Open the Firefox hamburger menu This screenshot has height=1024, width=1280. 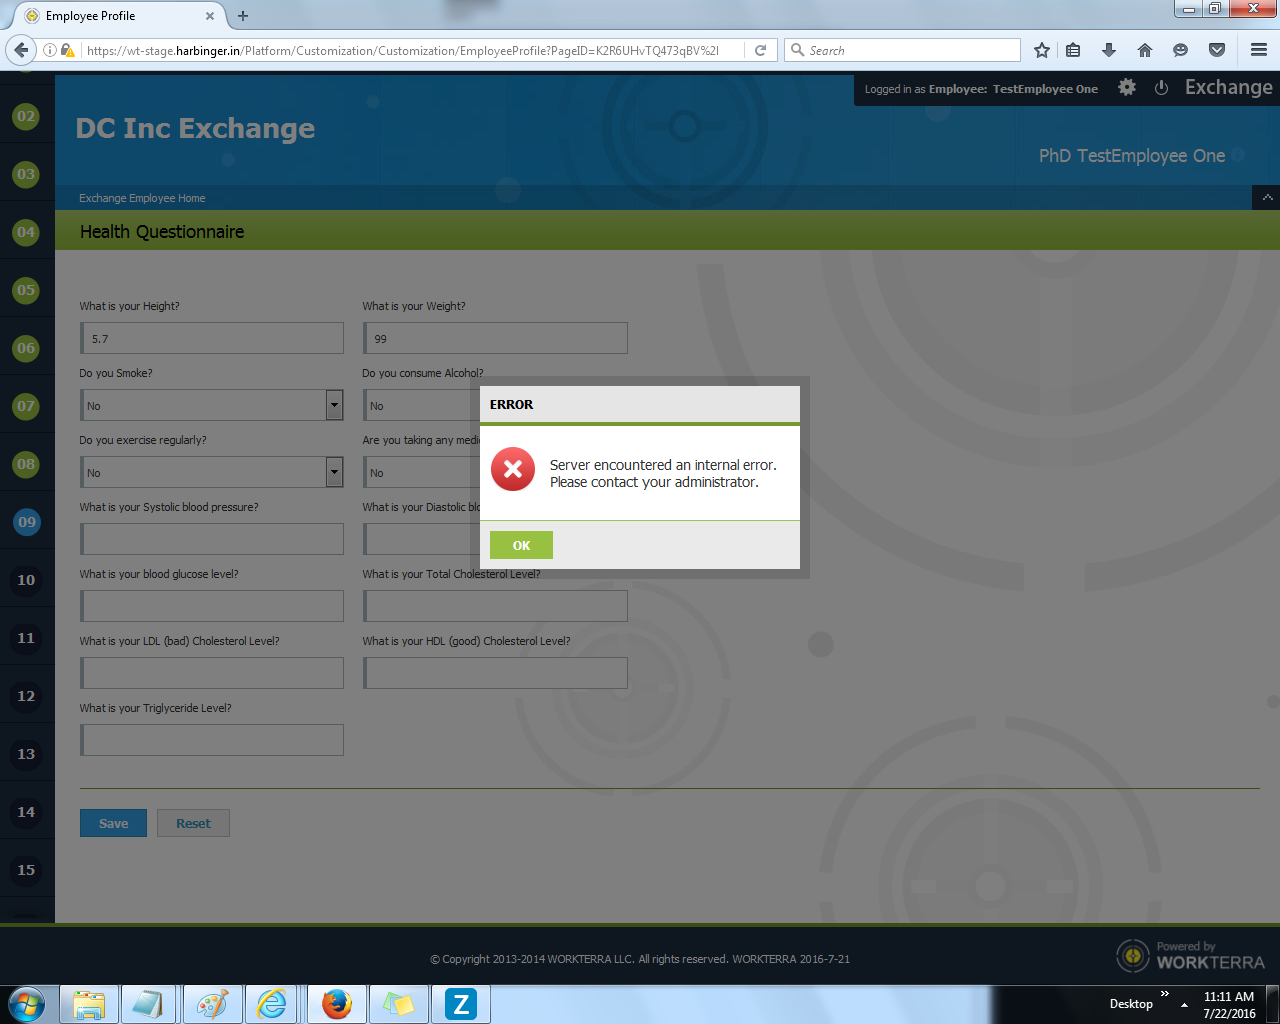tap(1259, 50)
